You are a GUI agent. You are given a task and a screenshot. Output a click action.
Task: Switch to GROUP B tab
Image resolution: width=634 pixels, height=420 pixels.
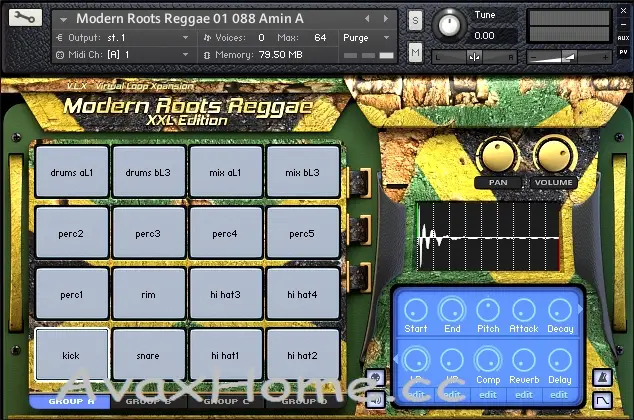click(148, 401)
